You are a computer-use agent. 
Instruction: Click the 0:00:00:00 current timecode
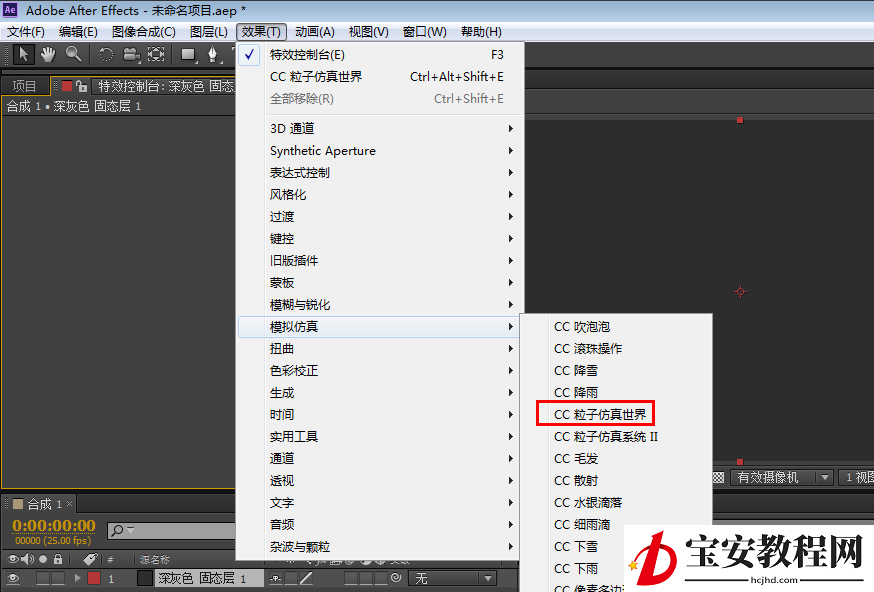(x=54, y=525)
